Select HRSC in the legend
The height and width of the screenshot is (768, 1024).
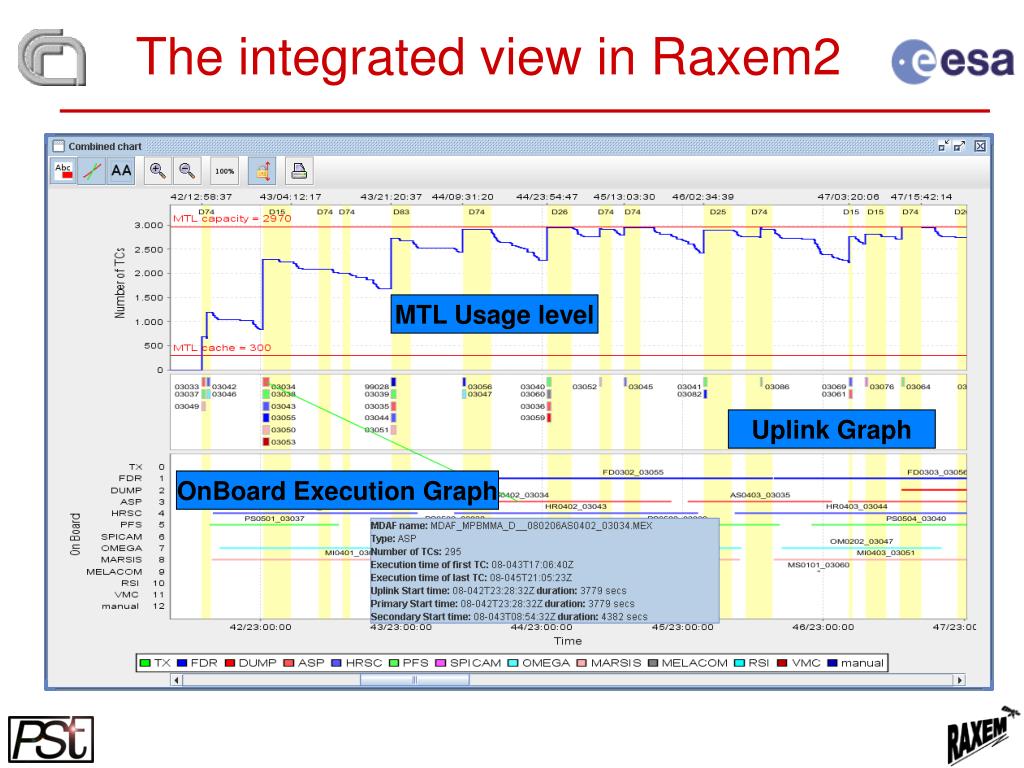pyautogui.click(x=357, y=663)
